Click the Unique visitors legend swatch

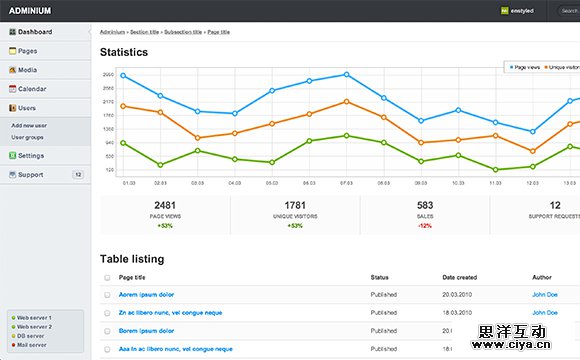click(546, 67)
